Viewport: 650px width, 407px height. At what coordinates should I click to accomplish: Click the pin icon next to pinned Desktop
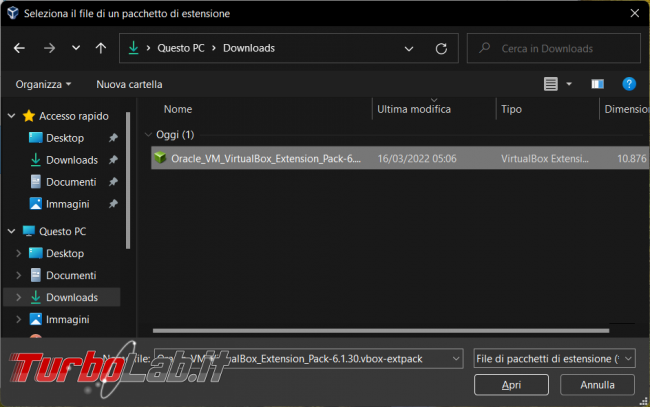pos(113,138)
